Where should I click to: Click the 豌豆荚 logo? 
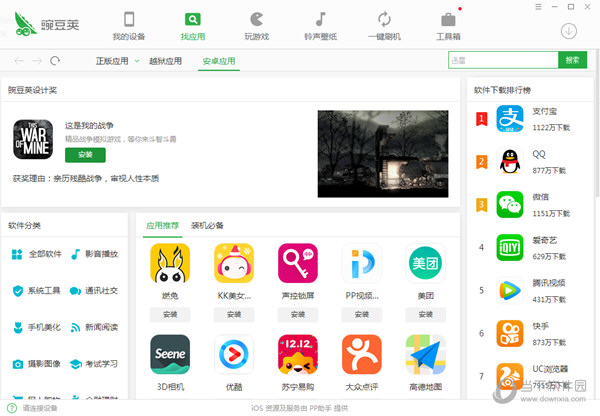(47, 24)
